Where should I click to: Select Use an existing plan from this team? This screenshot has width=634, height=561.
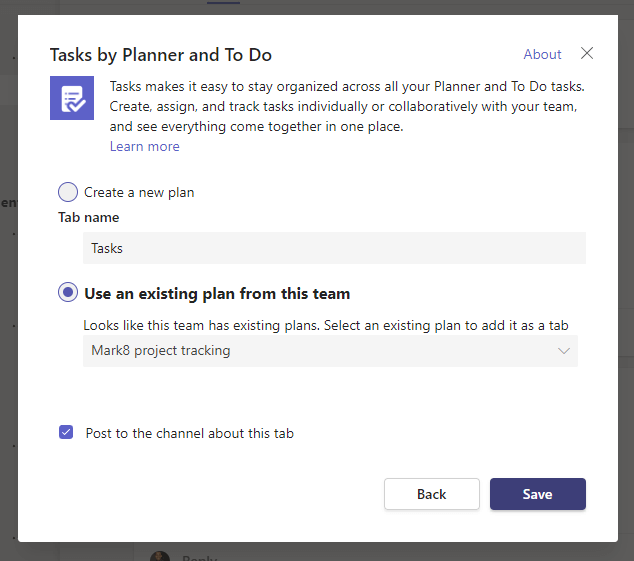click(68, 292)
